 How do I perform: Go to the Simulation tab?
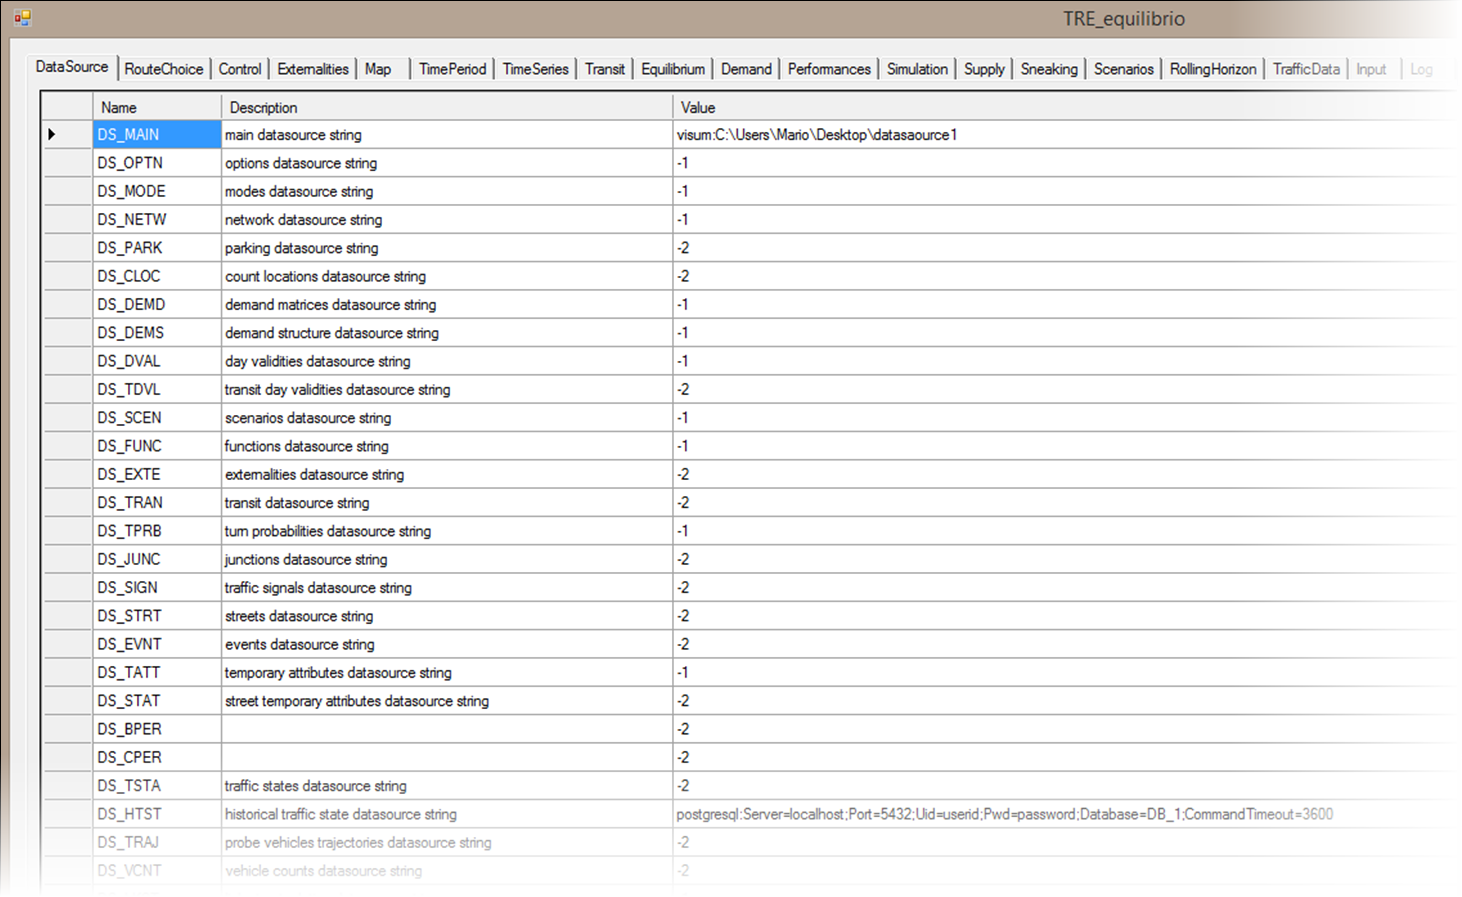click(x=916, y=69)
